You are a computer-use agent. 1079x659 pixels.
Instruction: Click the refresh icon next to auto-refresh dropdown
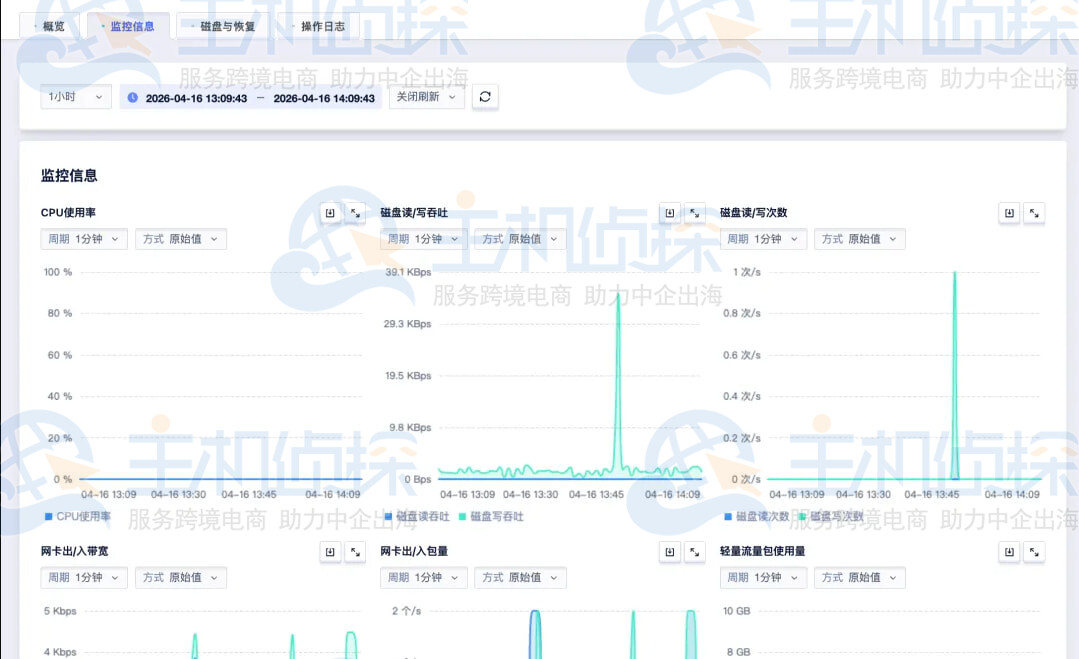pyautogui.click(x=485, y=97)
